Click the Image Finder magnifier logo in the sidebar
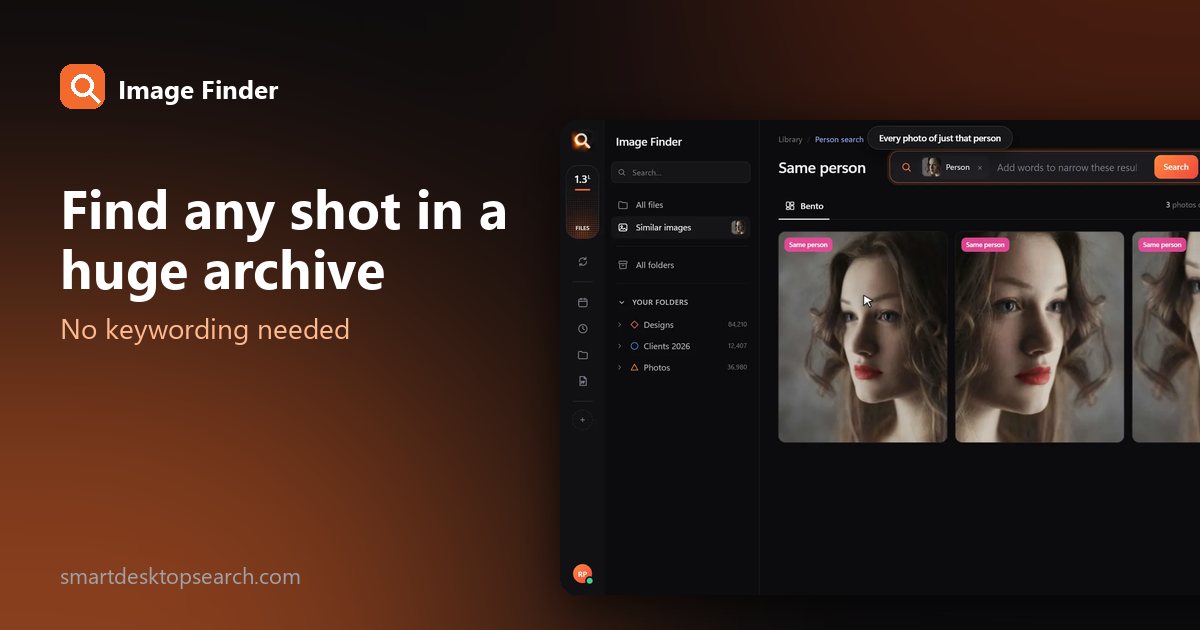The image size is (1200, 630). point(581,141)
